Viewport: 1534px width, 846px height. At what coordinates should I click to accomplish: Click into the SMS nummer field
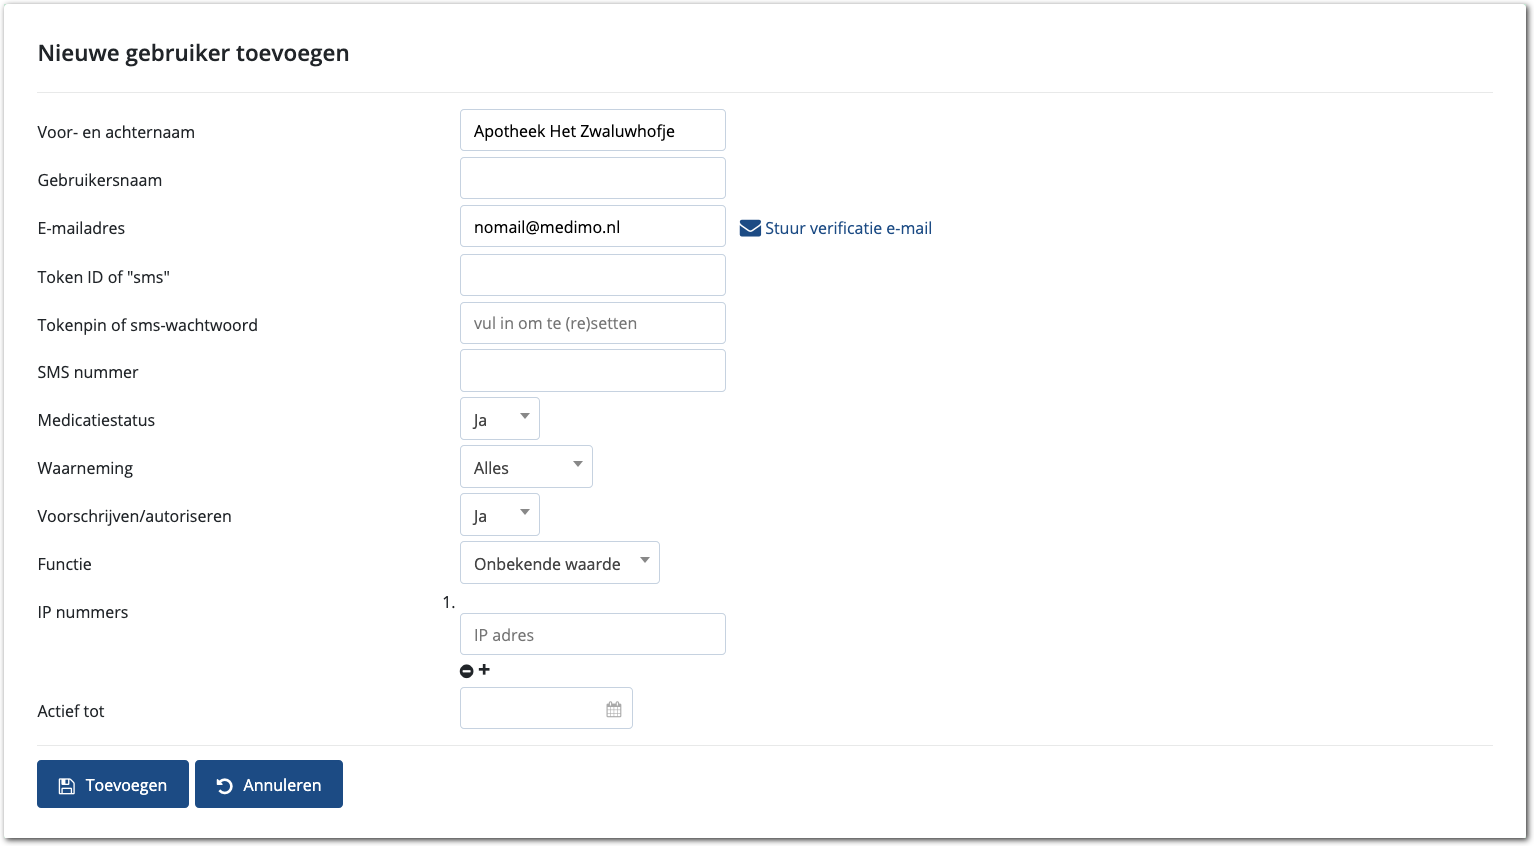[x=592, y=371]
